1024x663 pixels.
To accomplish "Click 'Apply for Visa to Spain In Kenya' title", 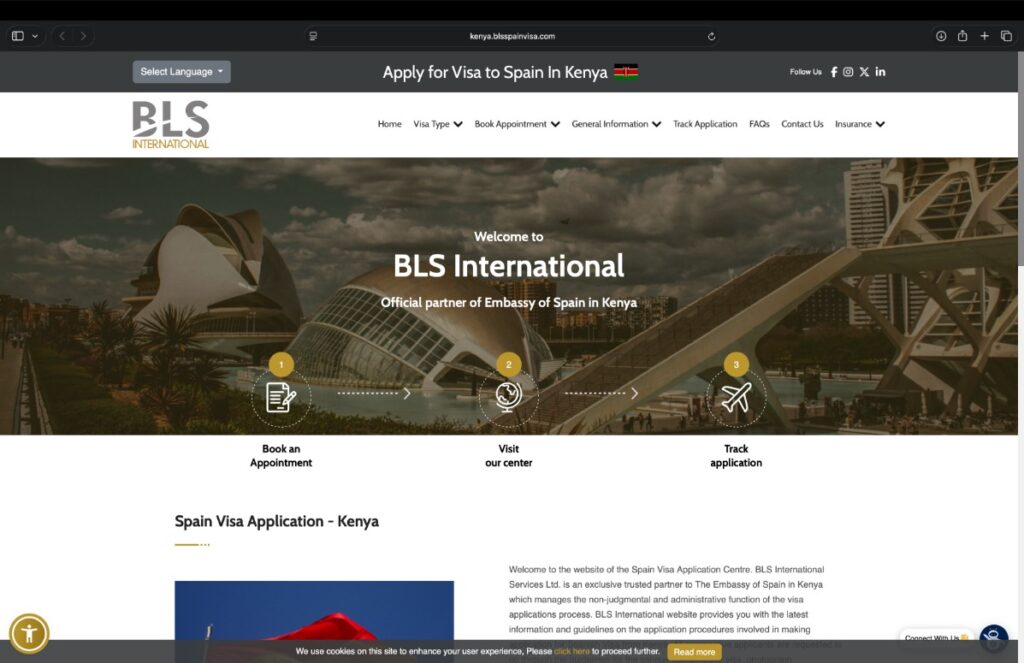I will [x=495, y=73].
